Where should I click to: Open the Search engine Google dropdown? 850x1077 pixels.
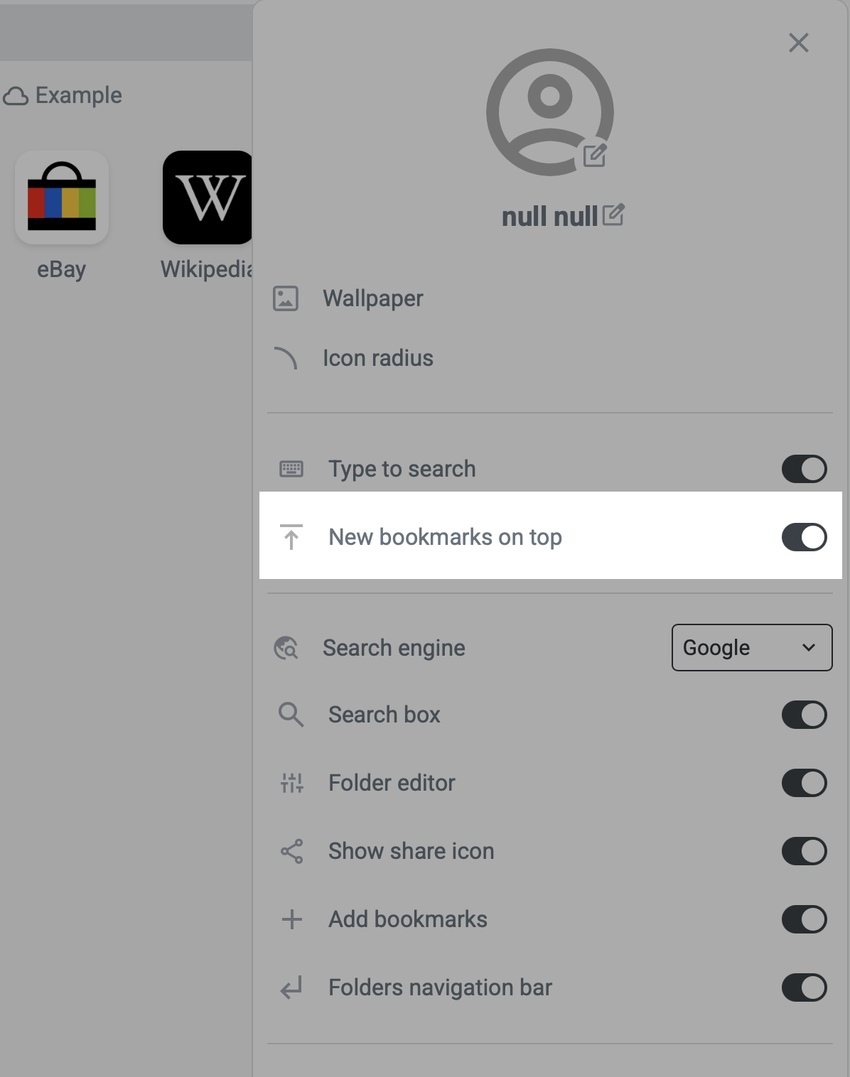pos(751,648)
